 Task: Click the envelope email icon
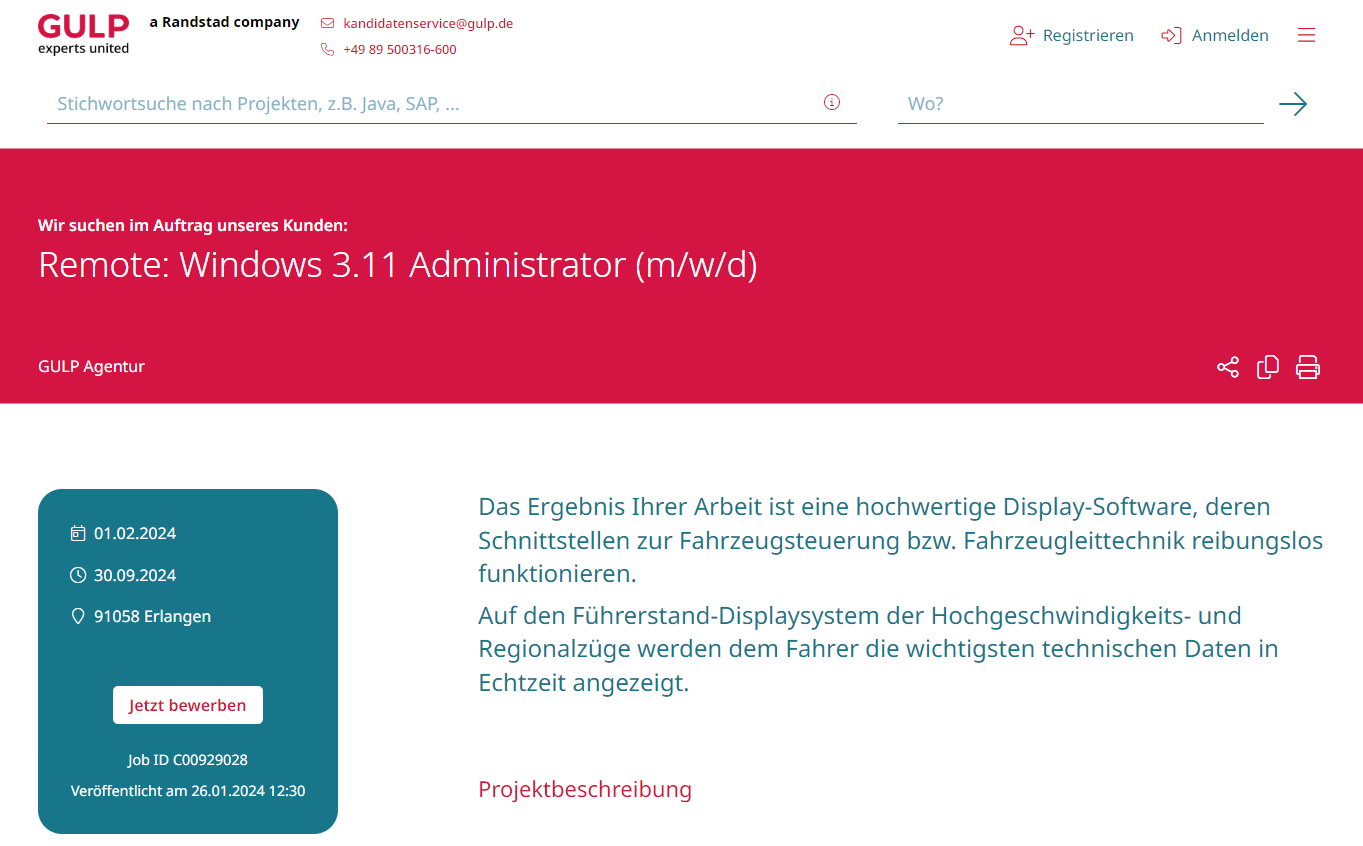327,23
